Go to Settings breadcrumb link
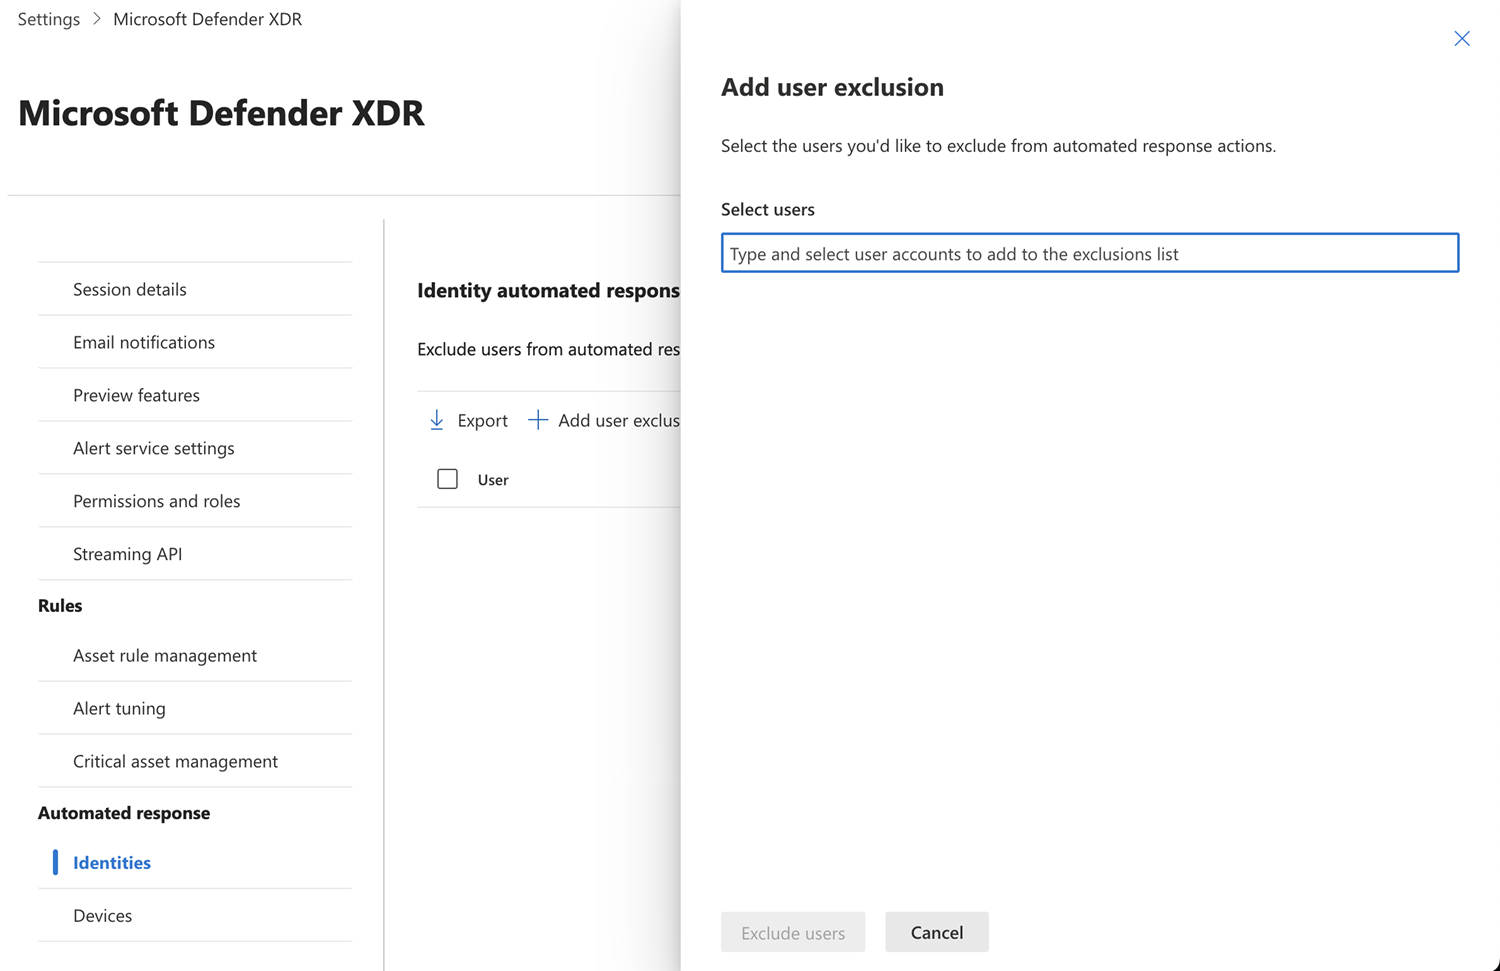 tap(49, 19)
